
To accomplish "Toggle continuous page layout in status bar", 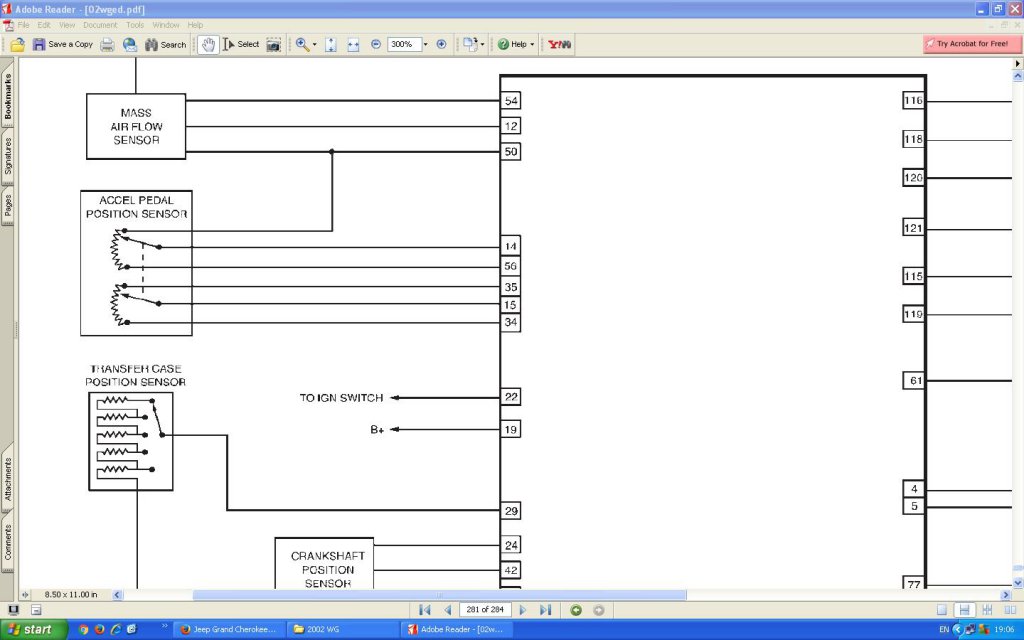I will click(x=964, y=610).
